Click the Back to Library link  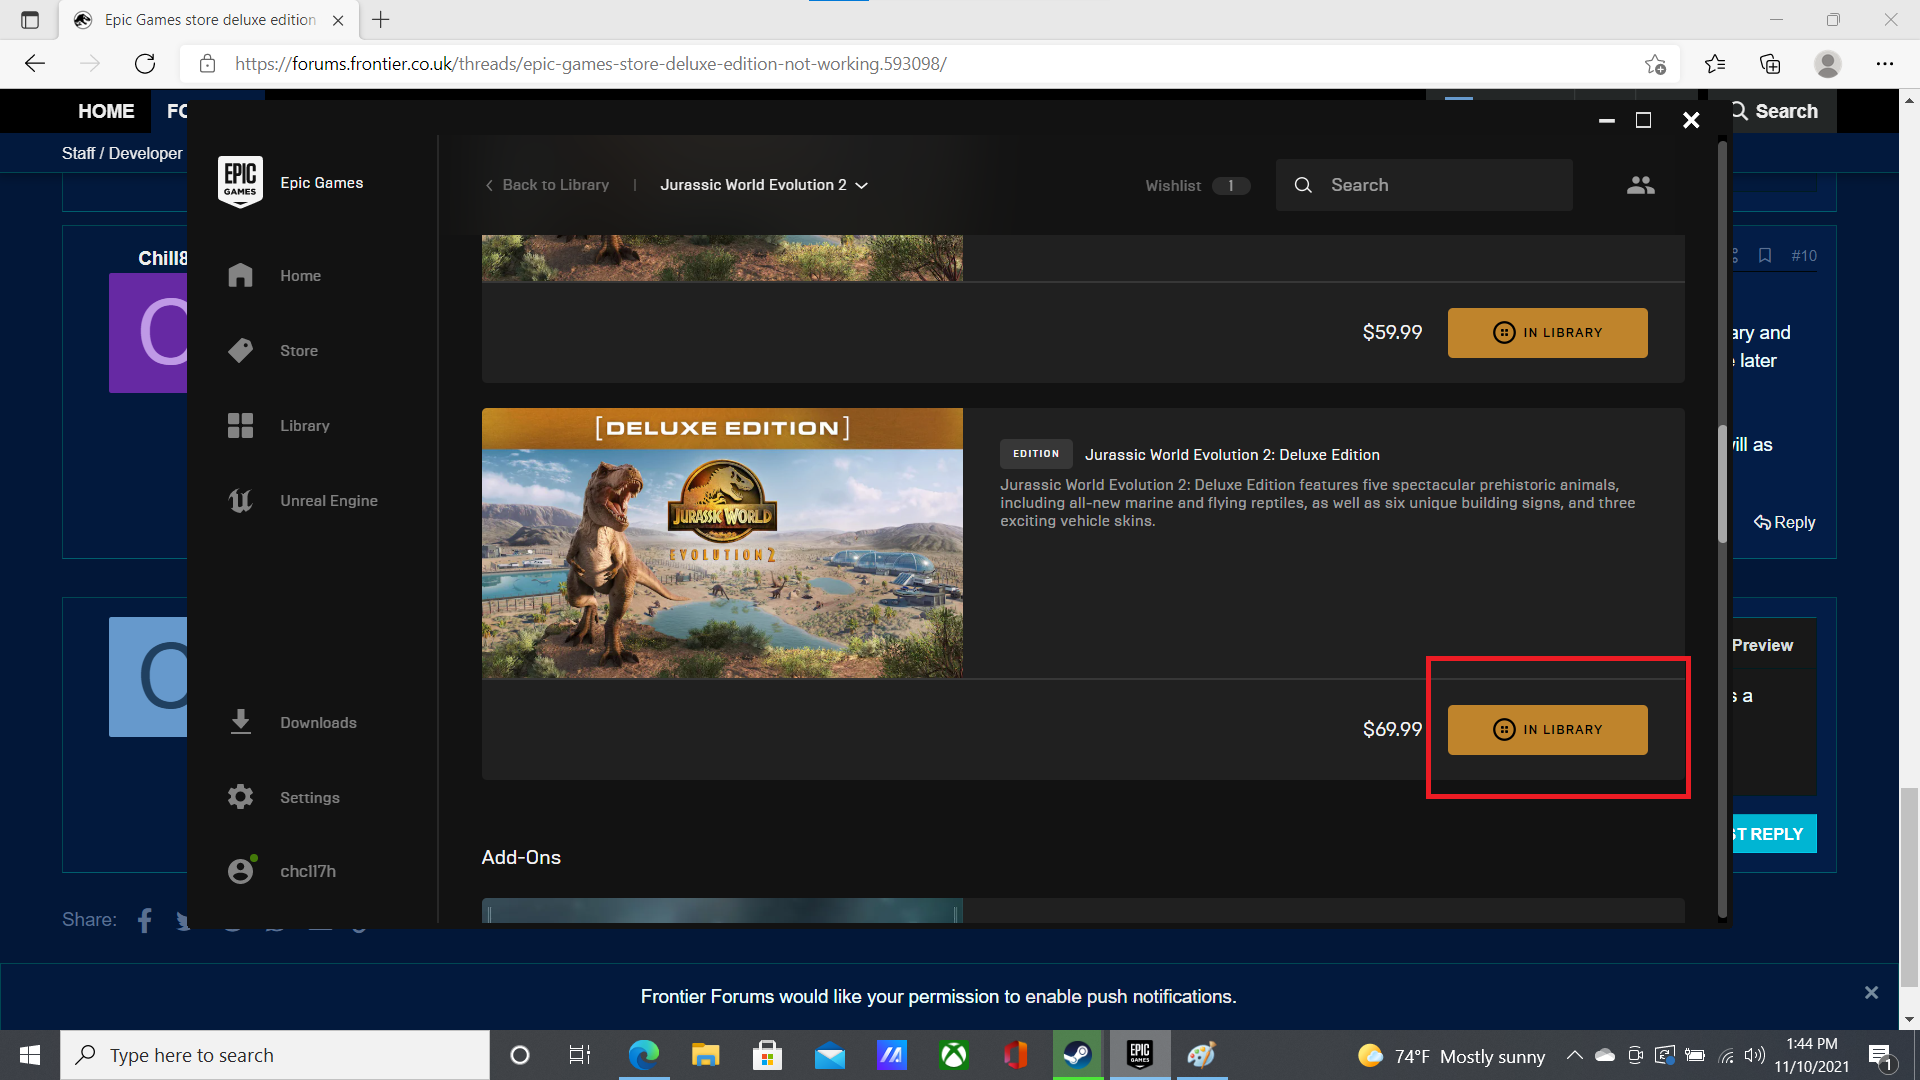click(547, 185)
